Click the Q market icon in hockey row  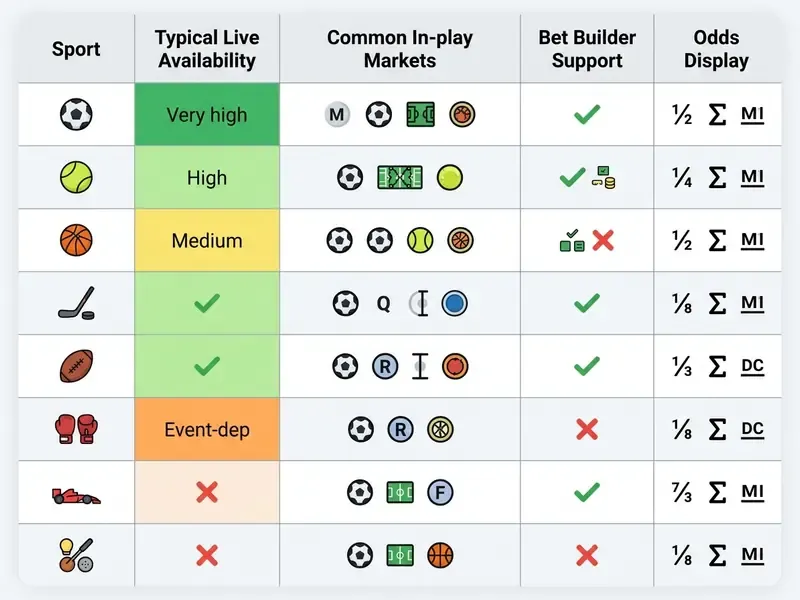[x=383, y=304]
